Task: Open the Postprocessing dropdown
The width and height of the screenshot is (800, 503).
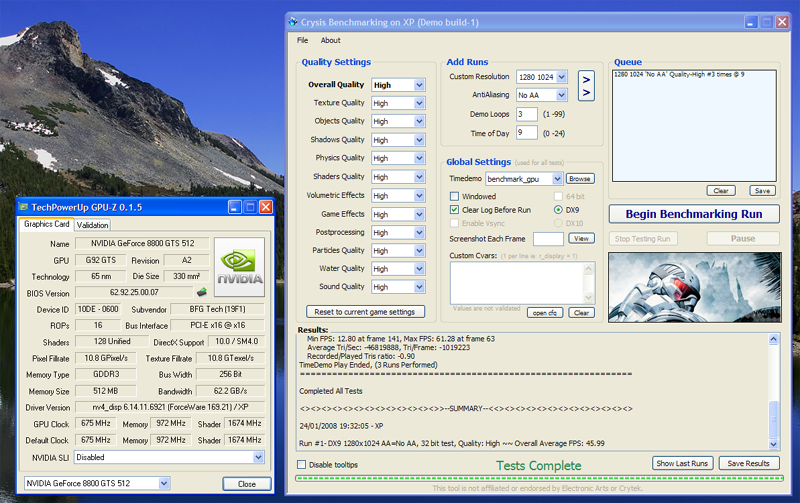Action: coord(419,233)
